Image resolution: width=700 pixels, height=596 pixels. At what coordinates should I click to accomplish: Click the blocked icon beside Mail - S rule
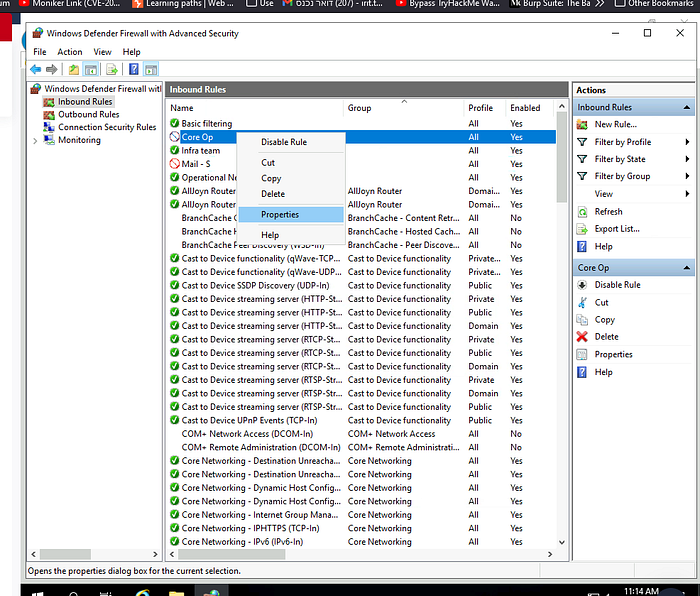pyautogui.click(x=175, y=164)
